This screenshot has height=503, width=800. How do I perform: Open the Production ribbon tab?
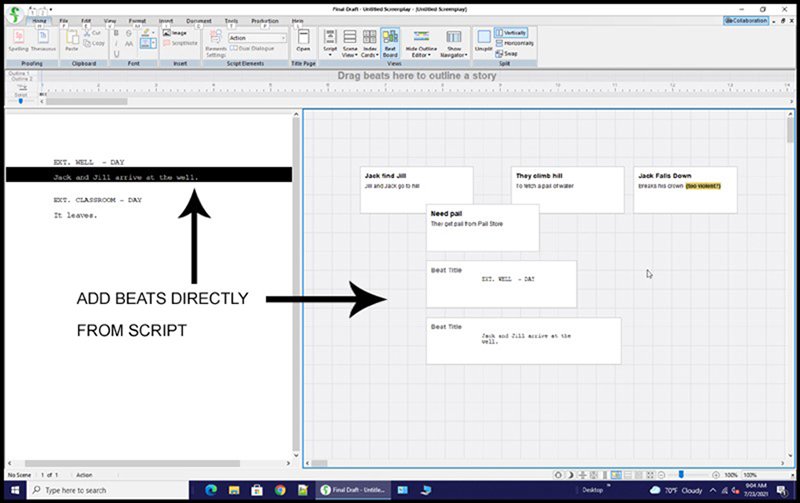[x=265, y=20]
